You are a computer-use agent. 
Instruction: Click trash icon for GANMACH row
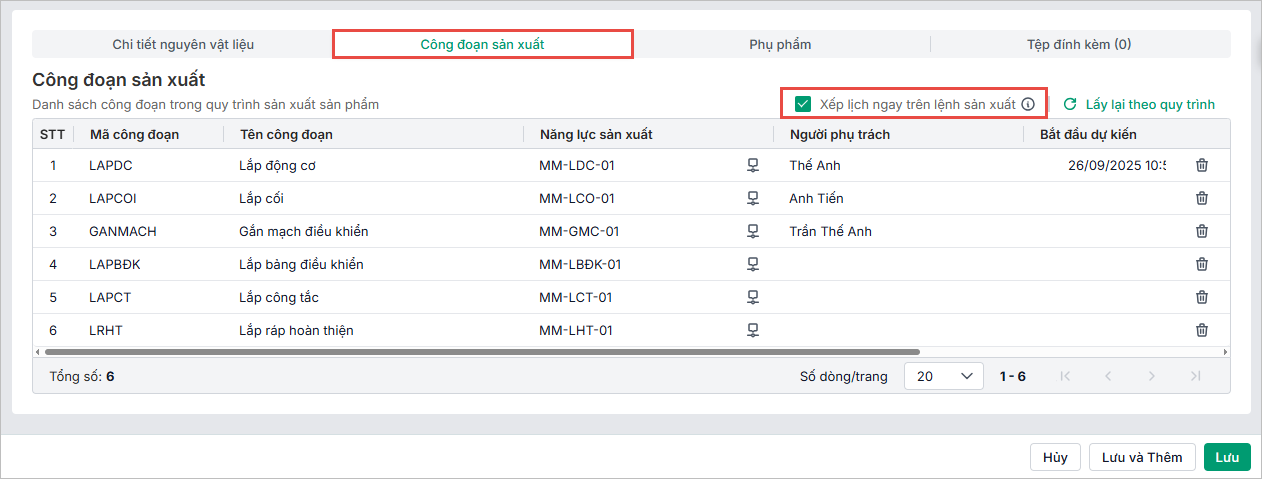1201,232
